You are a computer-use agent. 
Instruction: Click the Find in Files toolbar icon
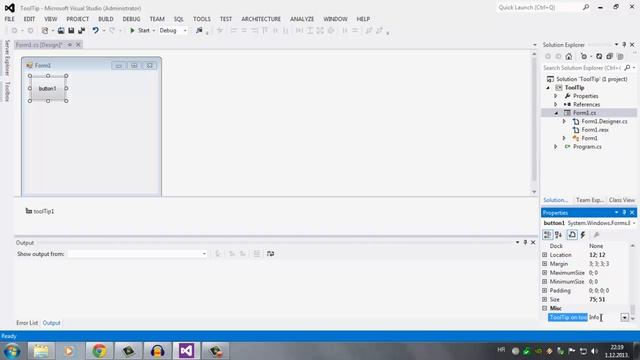(199, 31)
